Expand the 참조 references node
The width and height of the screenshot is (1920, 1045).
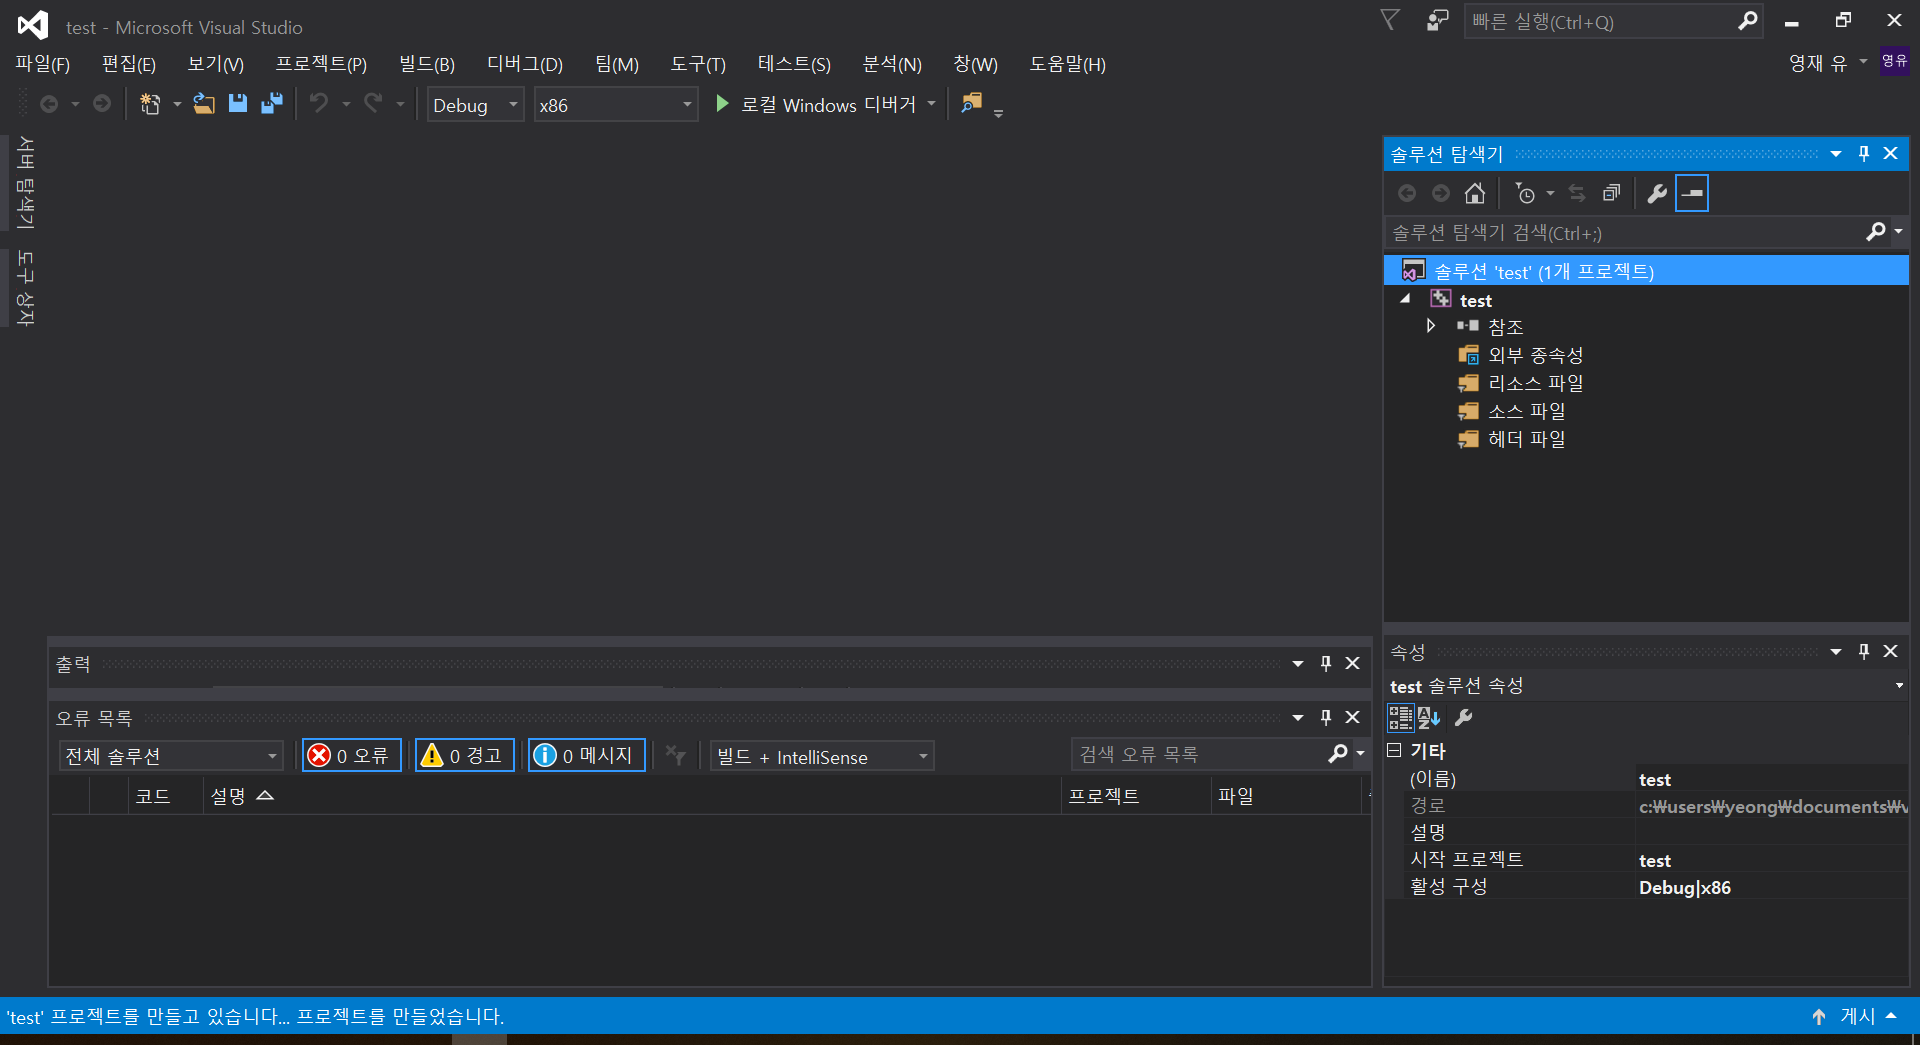(1431, 326)
